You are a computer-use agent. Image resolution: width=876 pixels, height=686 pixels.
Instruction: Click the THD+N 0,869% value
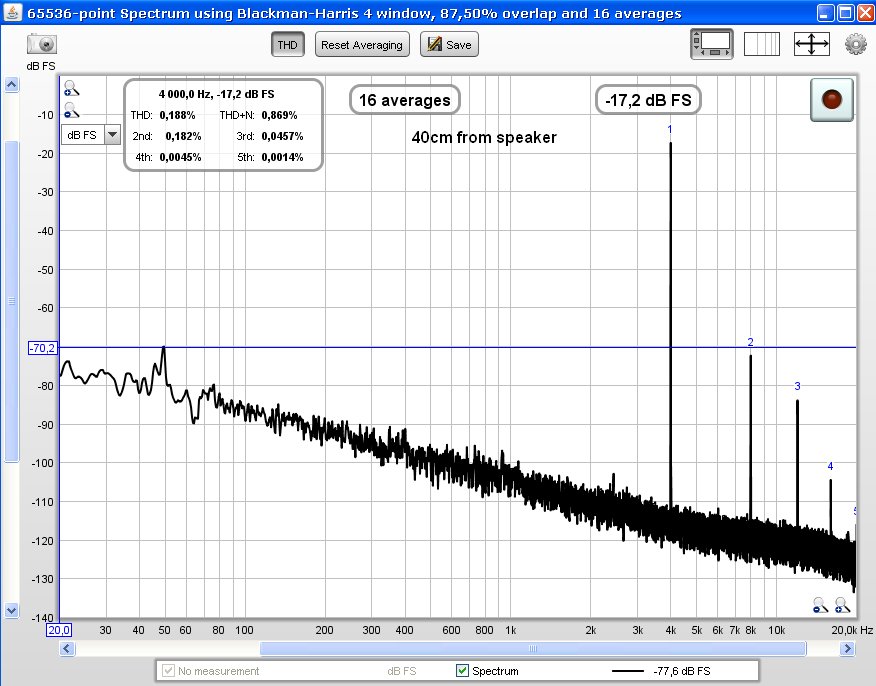(279, 115)
